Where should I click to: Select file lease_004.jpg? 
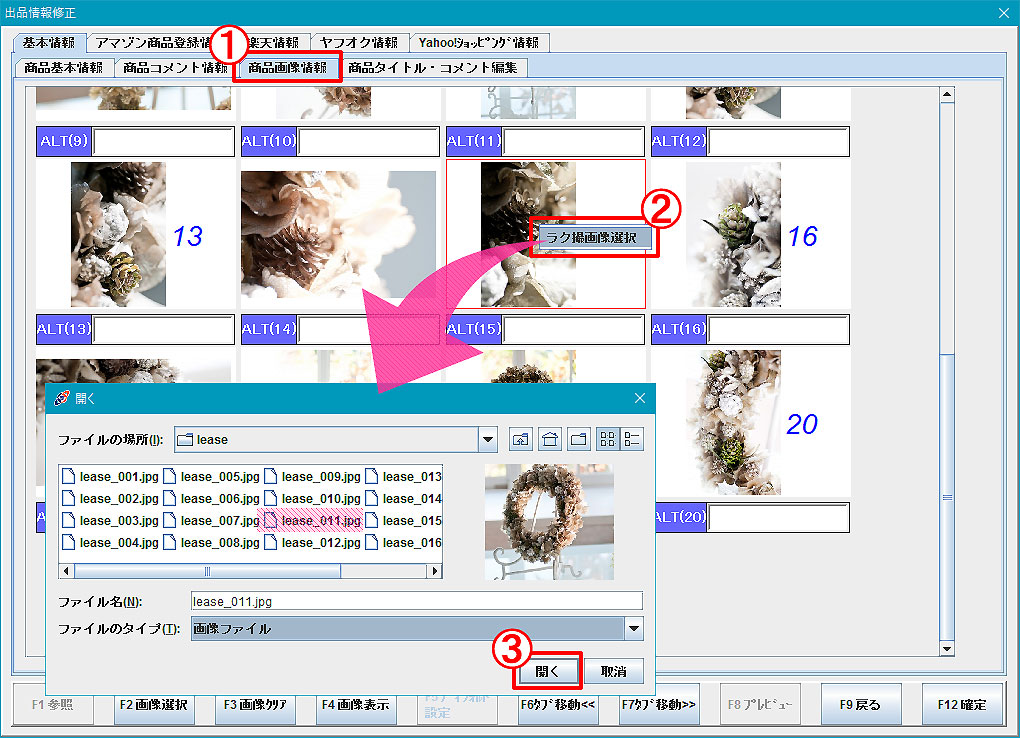coord(111,543)
